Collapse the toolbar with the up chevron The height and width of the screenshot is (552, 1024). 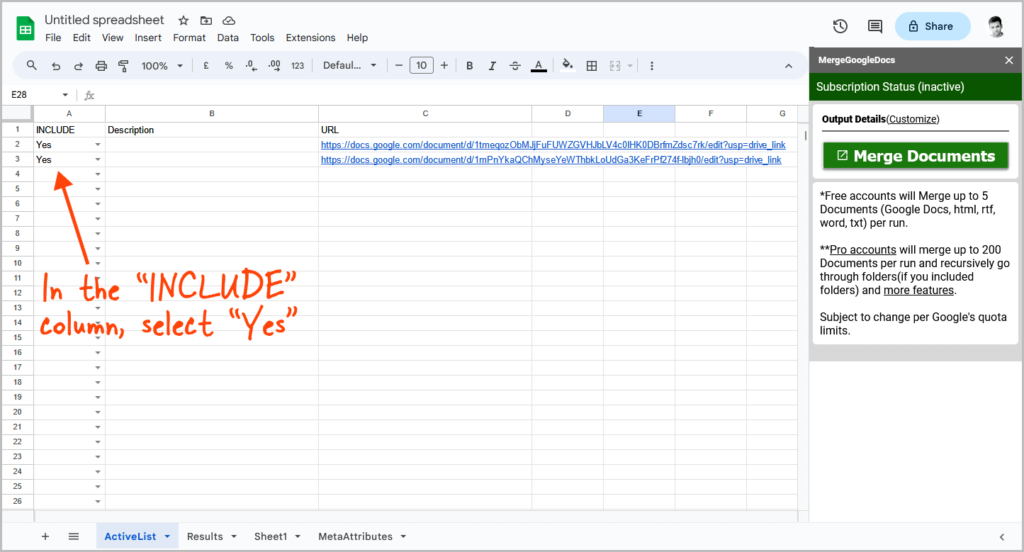[x=788, y=66]
